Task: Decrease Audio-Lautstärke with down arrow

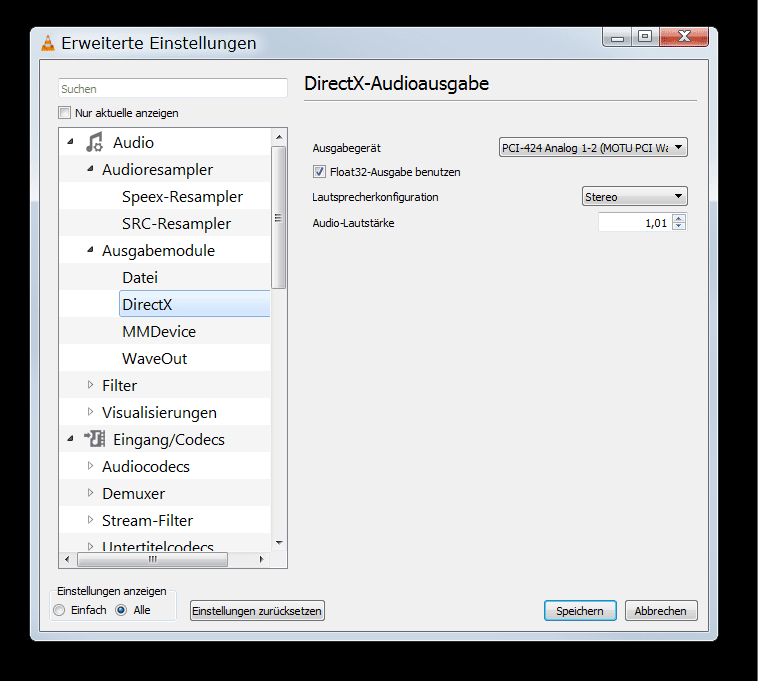Action: [679, 226]
